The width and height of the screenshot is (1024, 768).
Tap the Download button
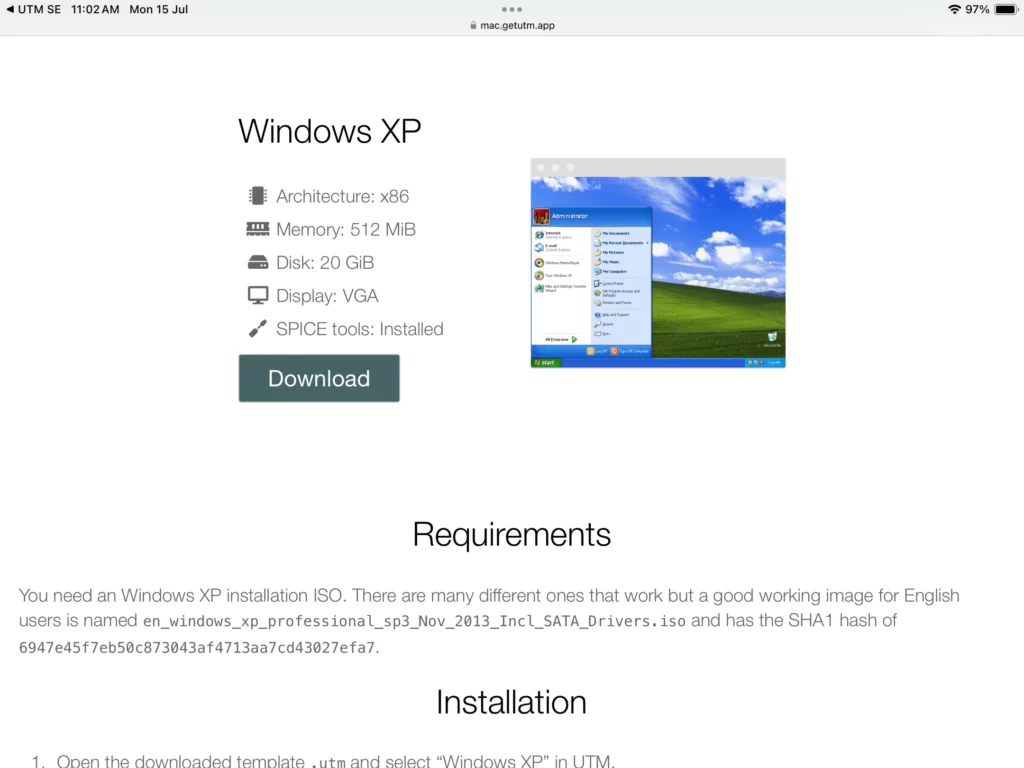coord(319,378)
